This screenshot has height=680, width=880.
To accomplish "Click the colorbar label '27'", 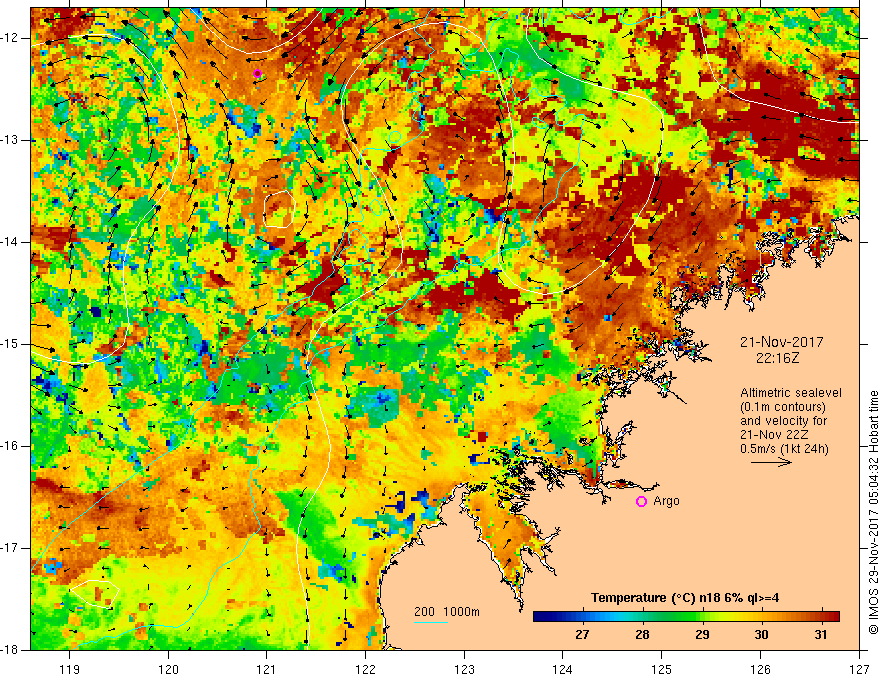I will (582, 635).
